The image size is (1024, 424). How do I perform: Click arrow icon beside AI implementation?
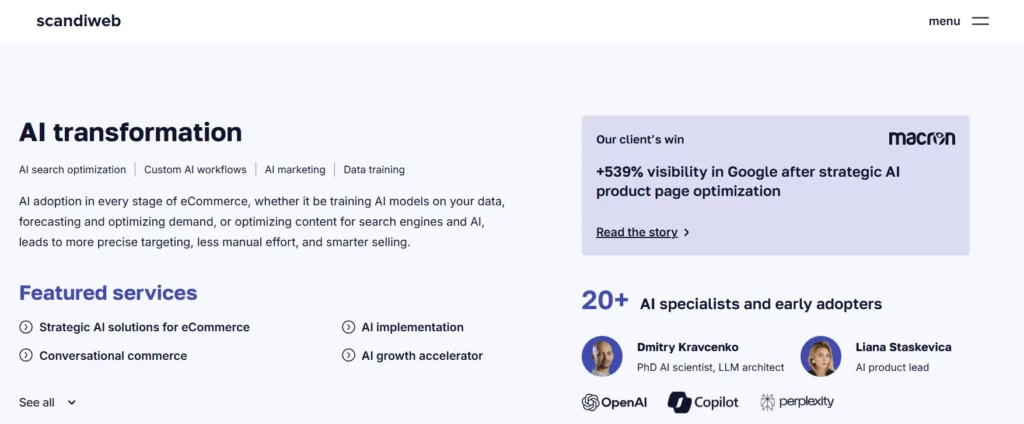click(x=349, y=327)
